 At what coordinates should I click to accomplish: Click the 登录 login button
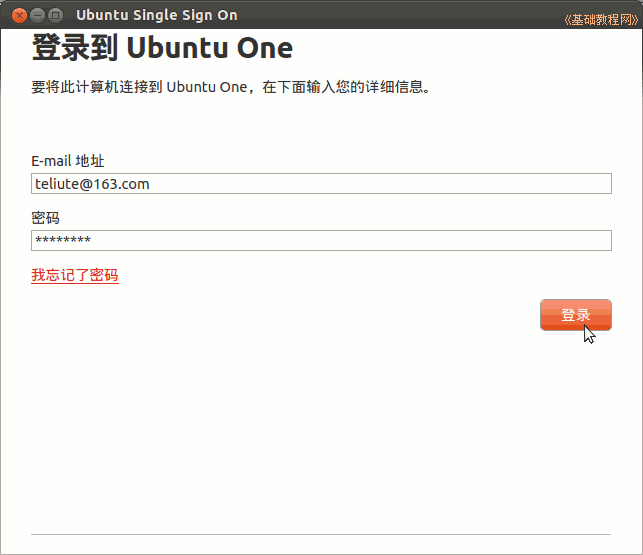pyautogui.click(x=576, y=315)
